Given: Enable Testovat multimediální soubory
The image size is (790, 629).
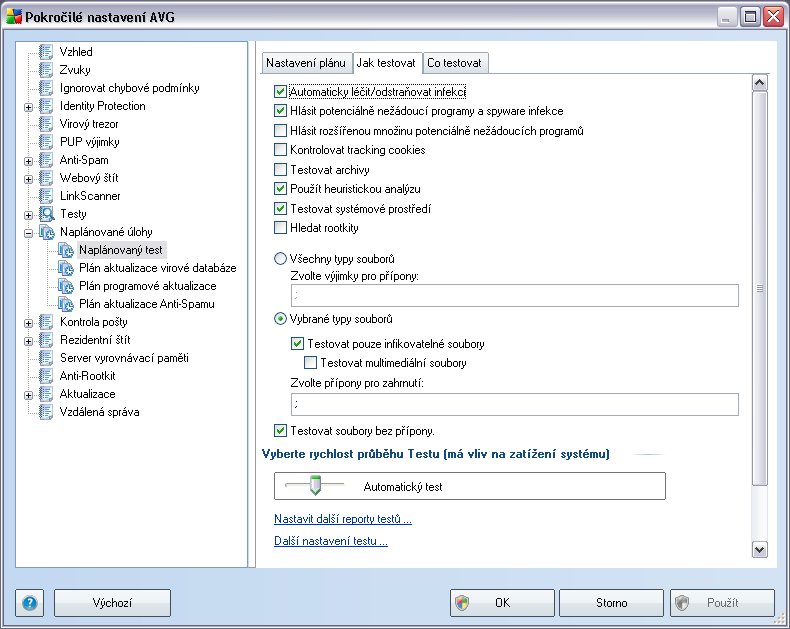Looking at the screenshot, I should [310, 363].
